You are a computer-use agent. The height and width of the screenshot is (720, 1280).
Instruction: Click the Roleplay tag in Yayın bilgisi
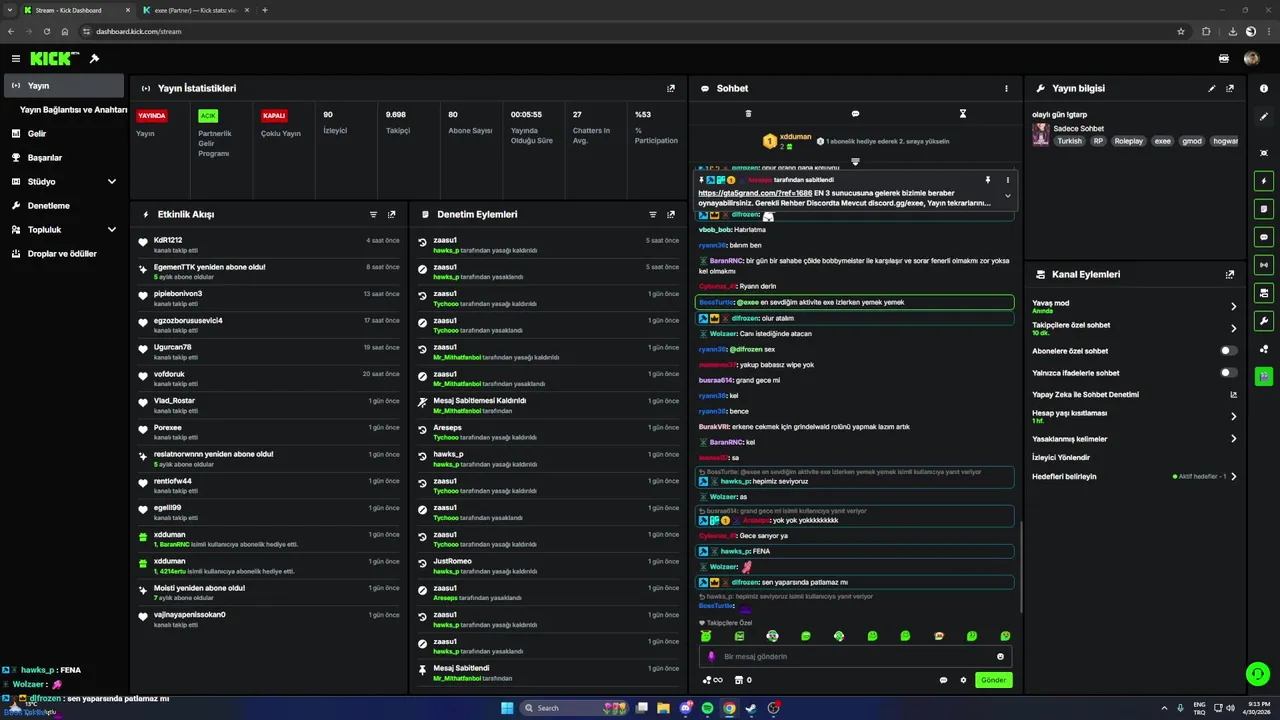coord(1128,141)
